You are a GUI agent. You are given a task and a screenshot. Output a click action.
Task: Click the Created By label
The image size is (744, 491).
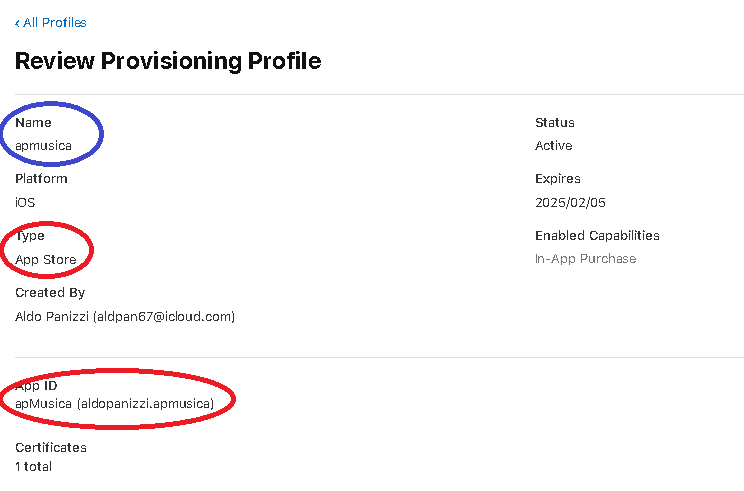(50, 293)
